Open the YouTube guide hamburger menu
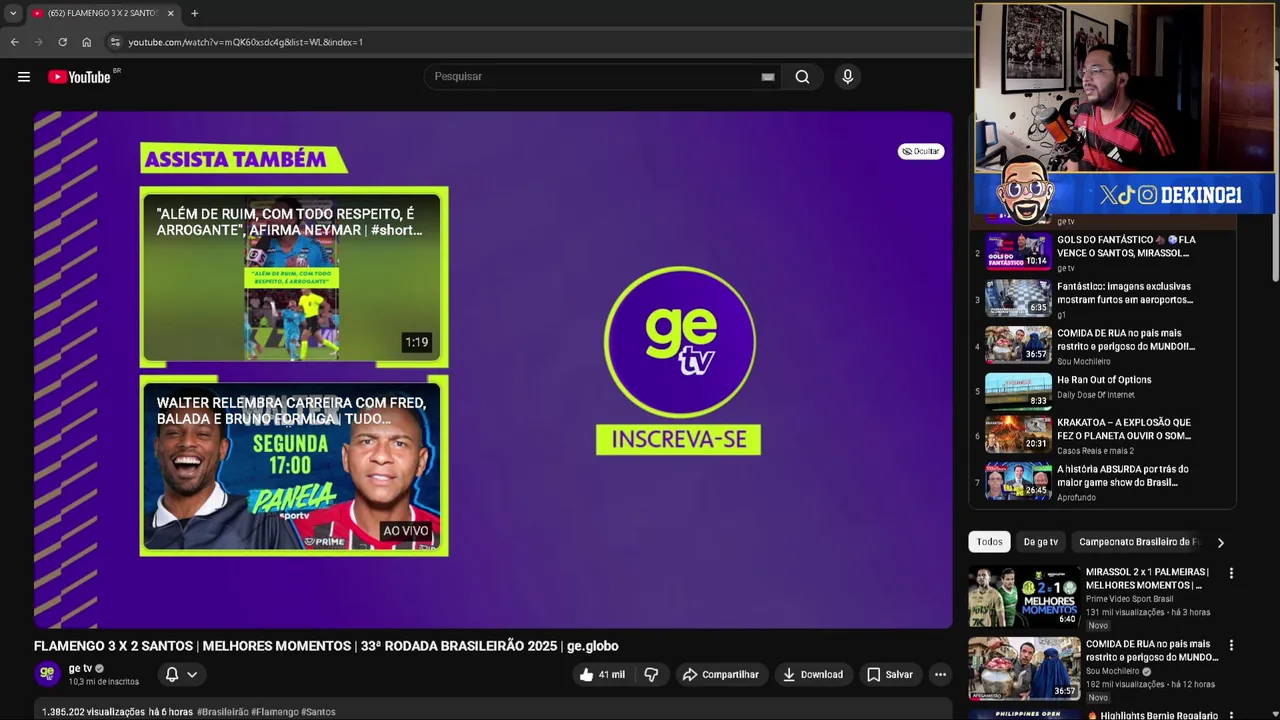 24,77
